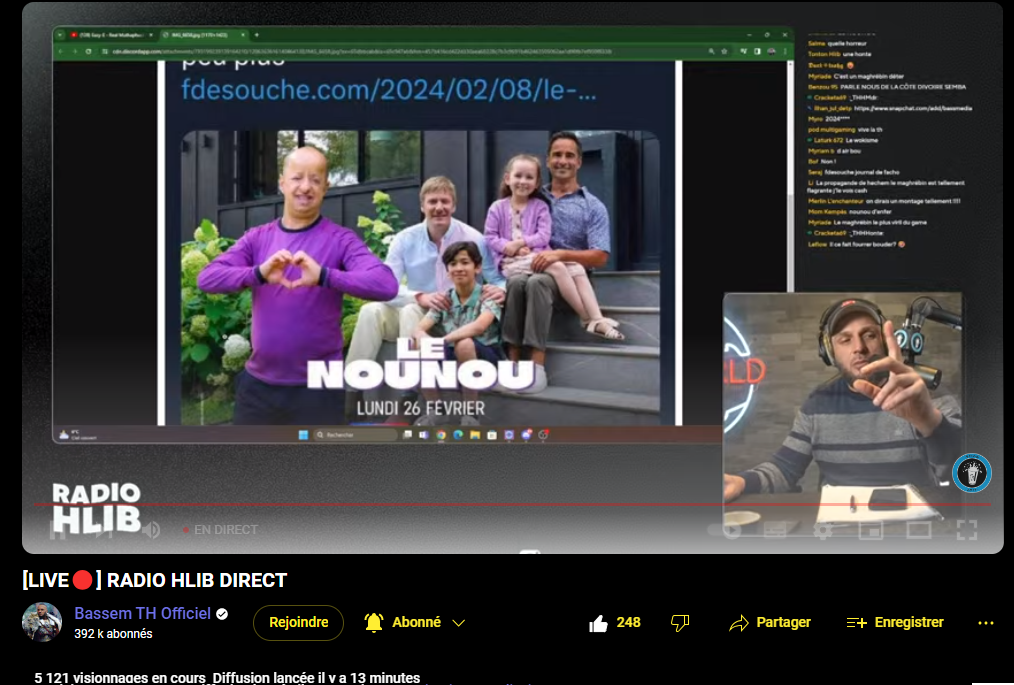This screenshot has height=685, width=1014.
Task: Mute the video with the speaker icon
Action: click(151, 530)
